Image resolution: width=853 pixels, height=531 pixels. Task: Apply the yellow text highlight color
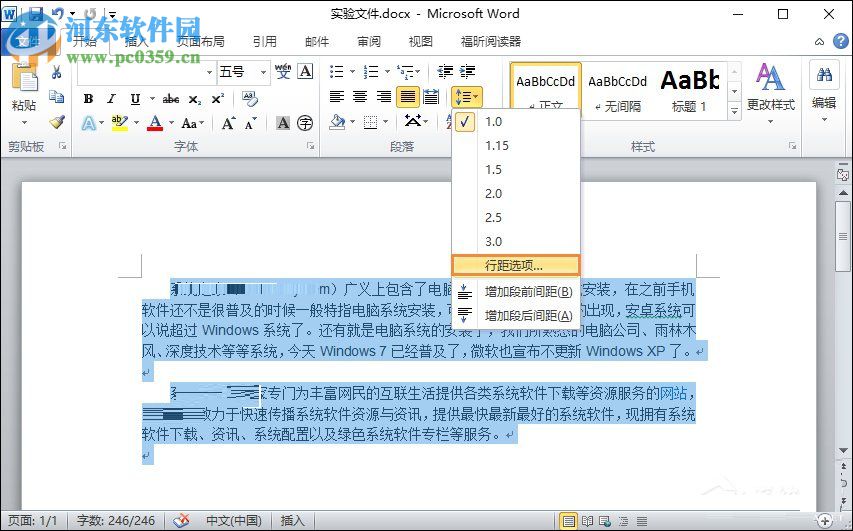click(x=120, y=124)
